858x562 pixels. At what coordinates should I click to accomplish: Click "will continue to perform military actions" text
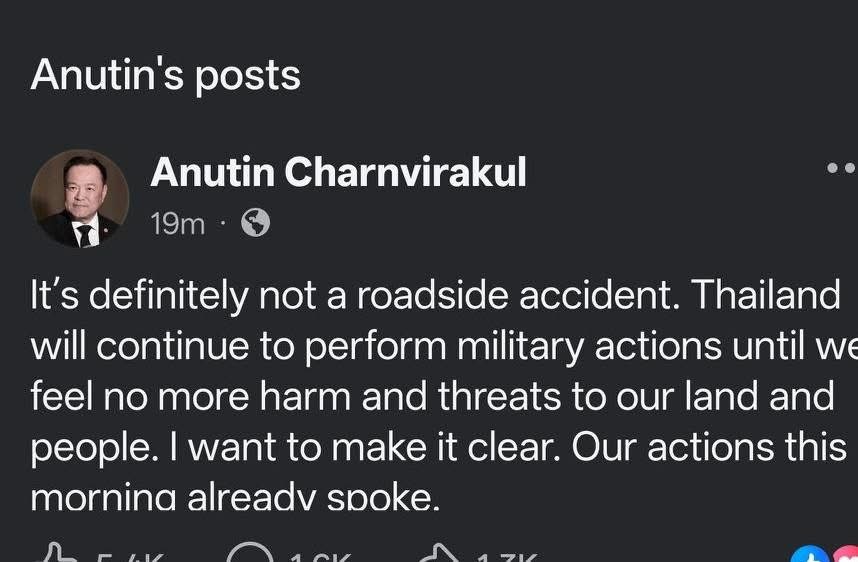(x=372, y=346)
